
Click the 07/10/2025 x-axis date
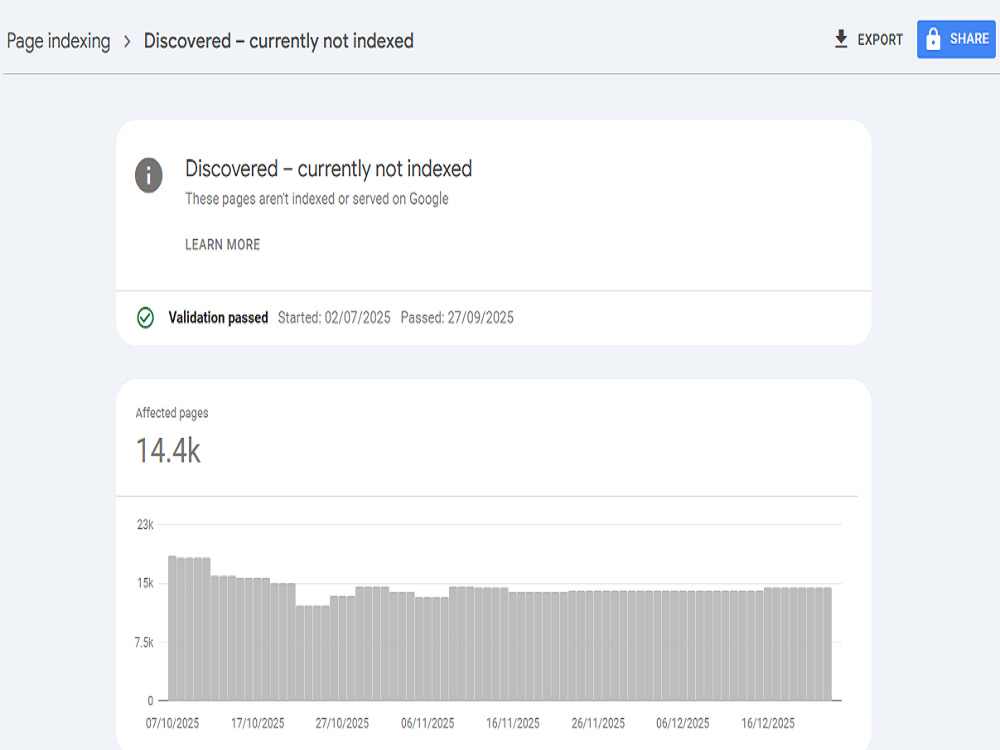[172, 723]
